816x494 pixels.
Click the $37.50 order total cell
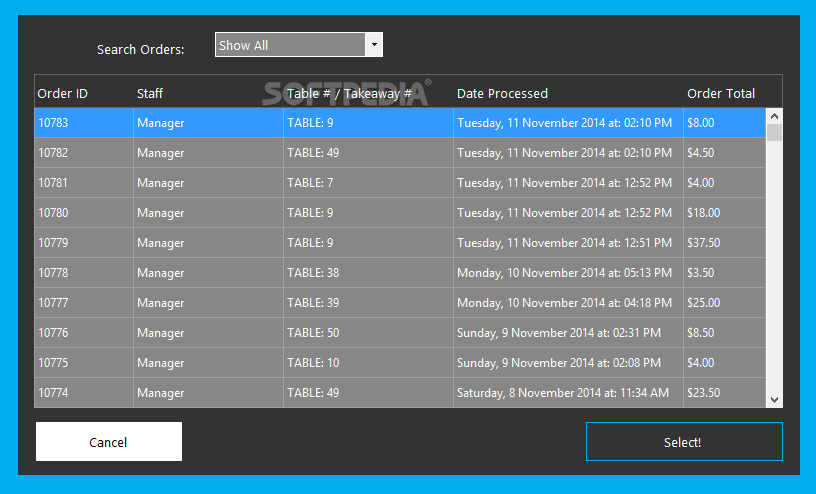tap(724, 243)
